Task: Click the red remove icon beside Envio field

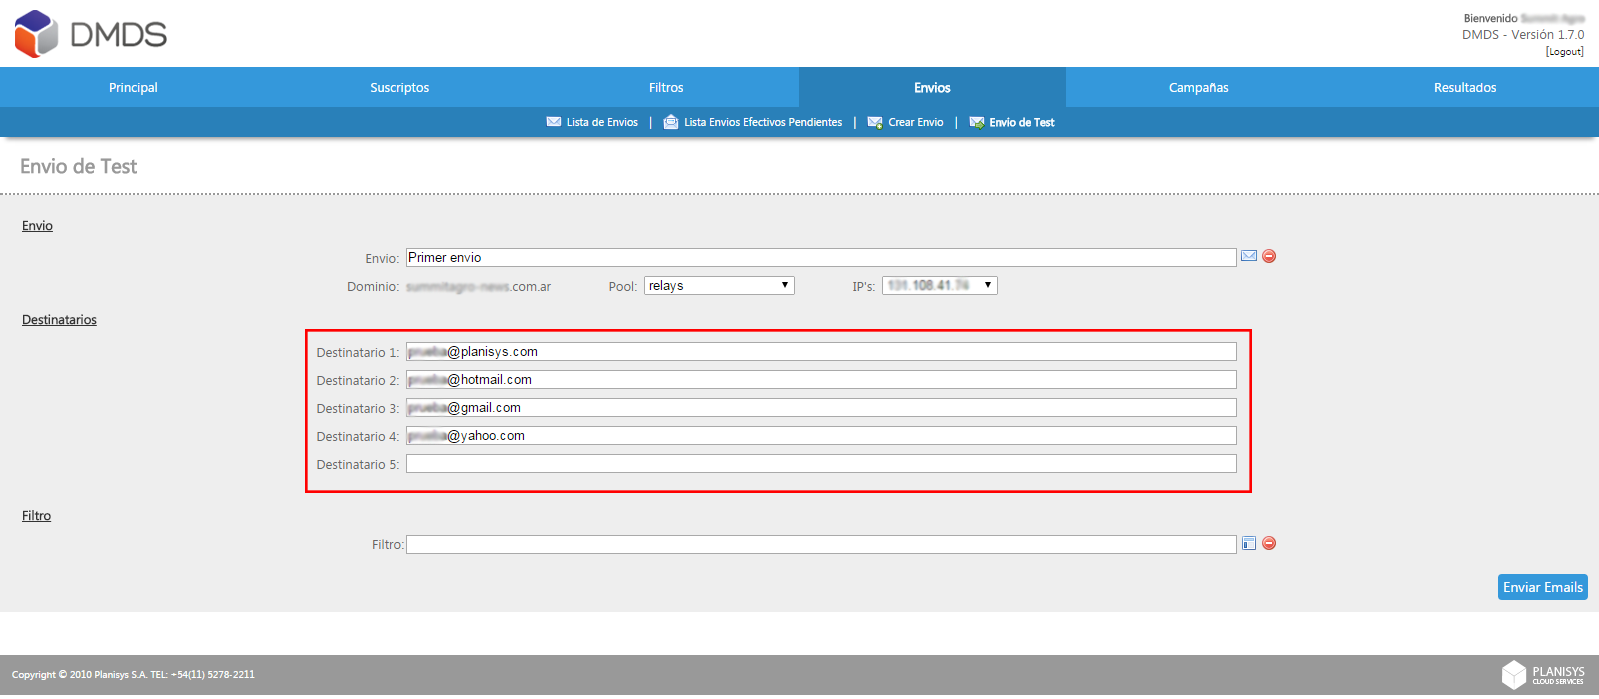Action: (x=1269, y=256)
